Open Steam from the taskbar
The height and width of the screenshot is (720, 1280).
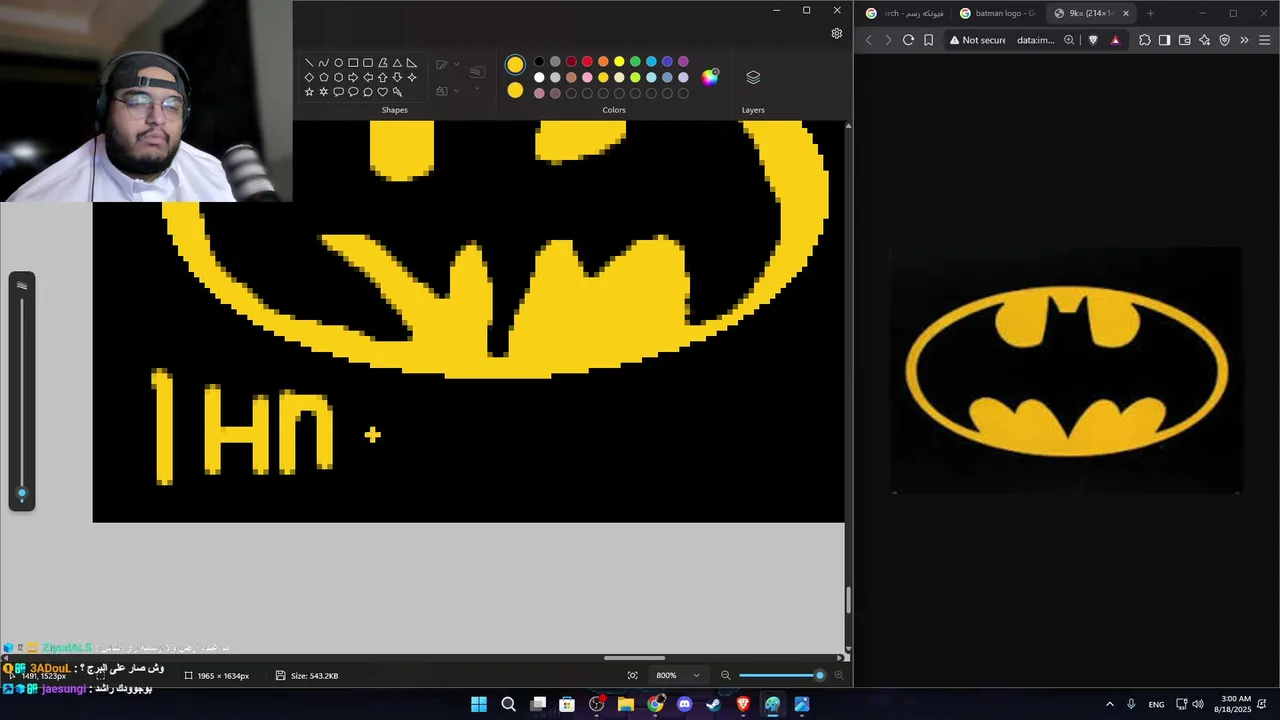coord(713,704)
